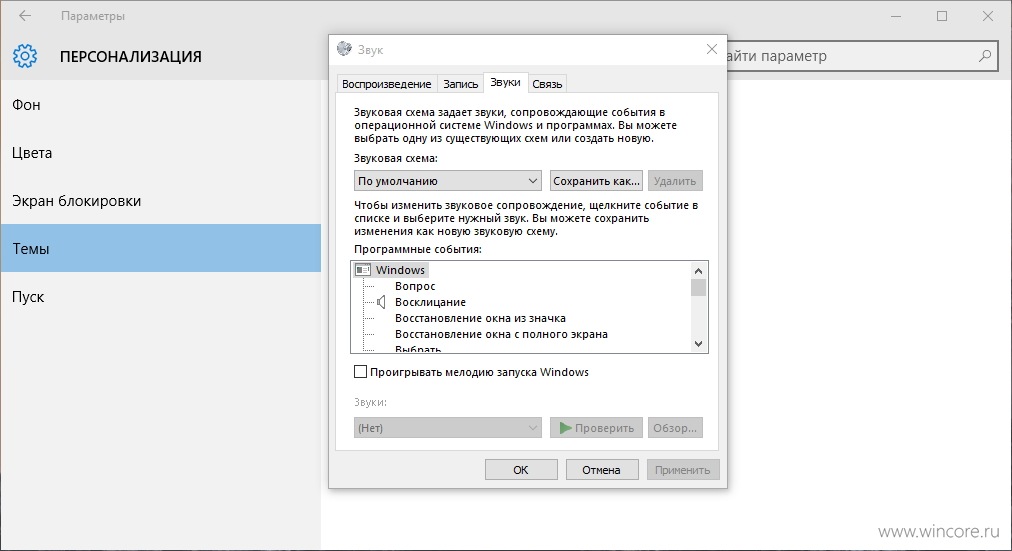Select the Звуки tab
1012x551 pixels.
pyautogui.click(x=505, y=82)
